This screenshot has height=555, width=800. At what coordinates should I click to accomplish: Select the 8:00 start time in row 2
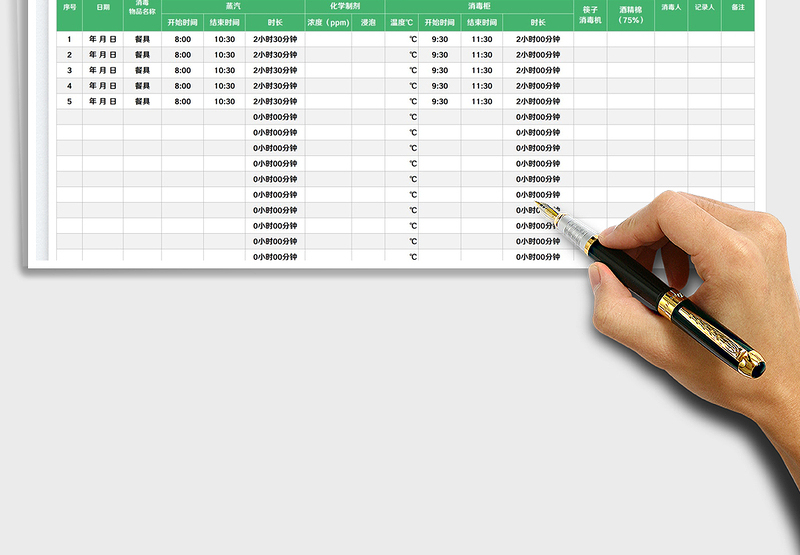coord(182,56)
